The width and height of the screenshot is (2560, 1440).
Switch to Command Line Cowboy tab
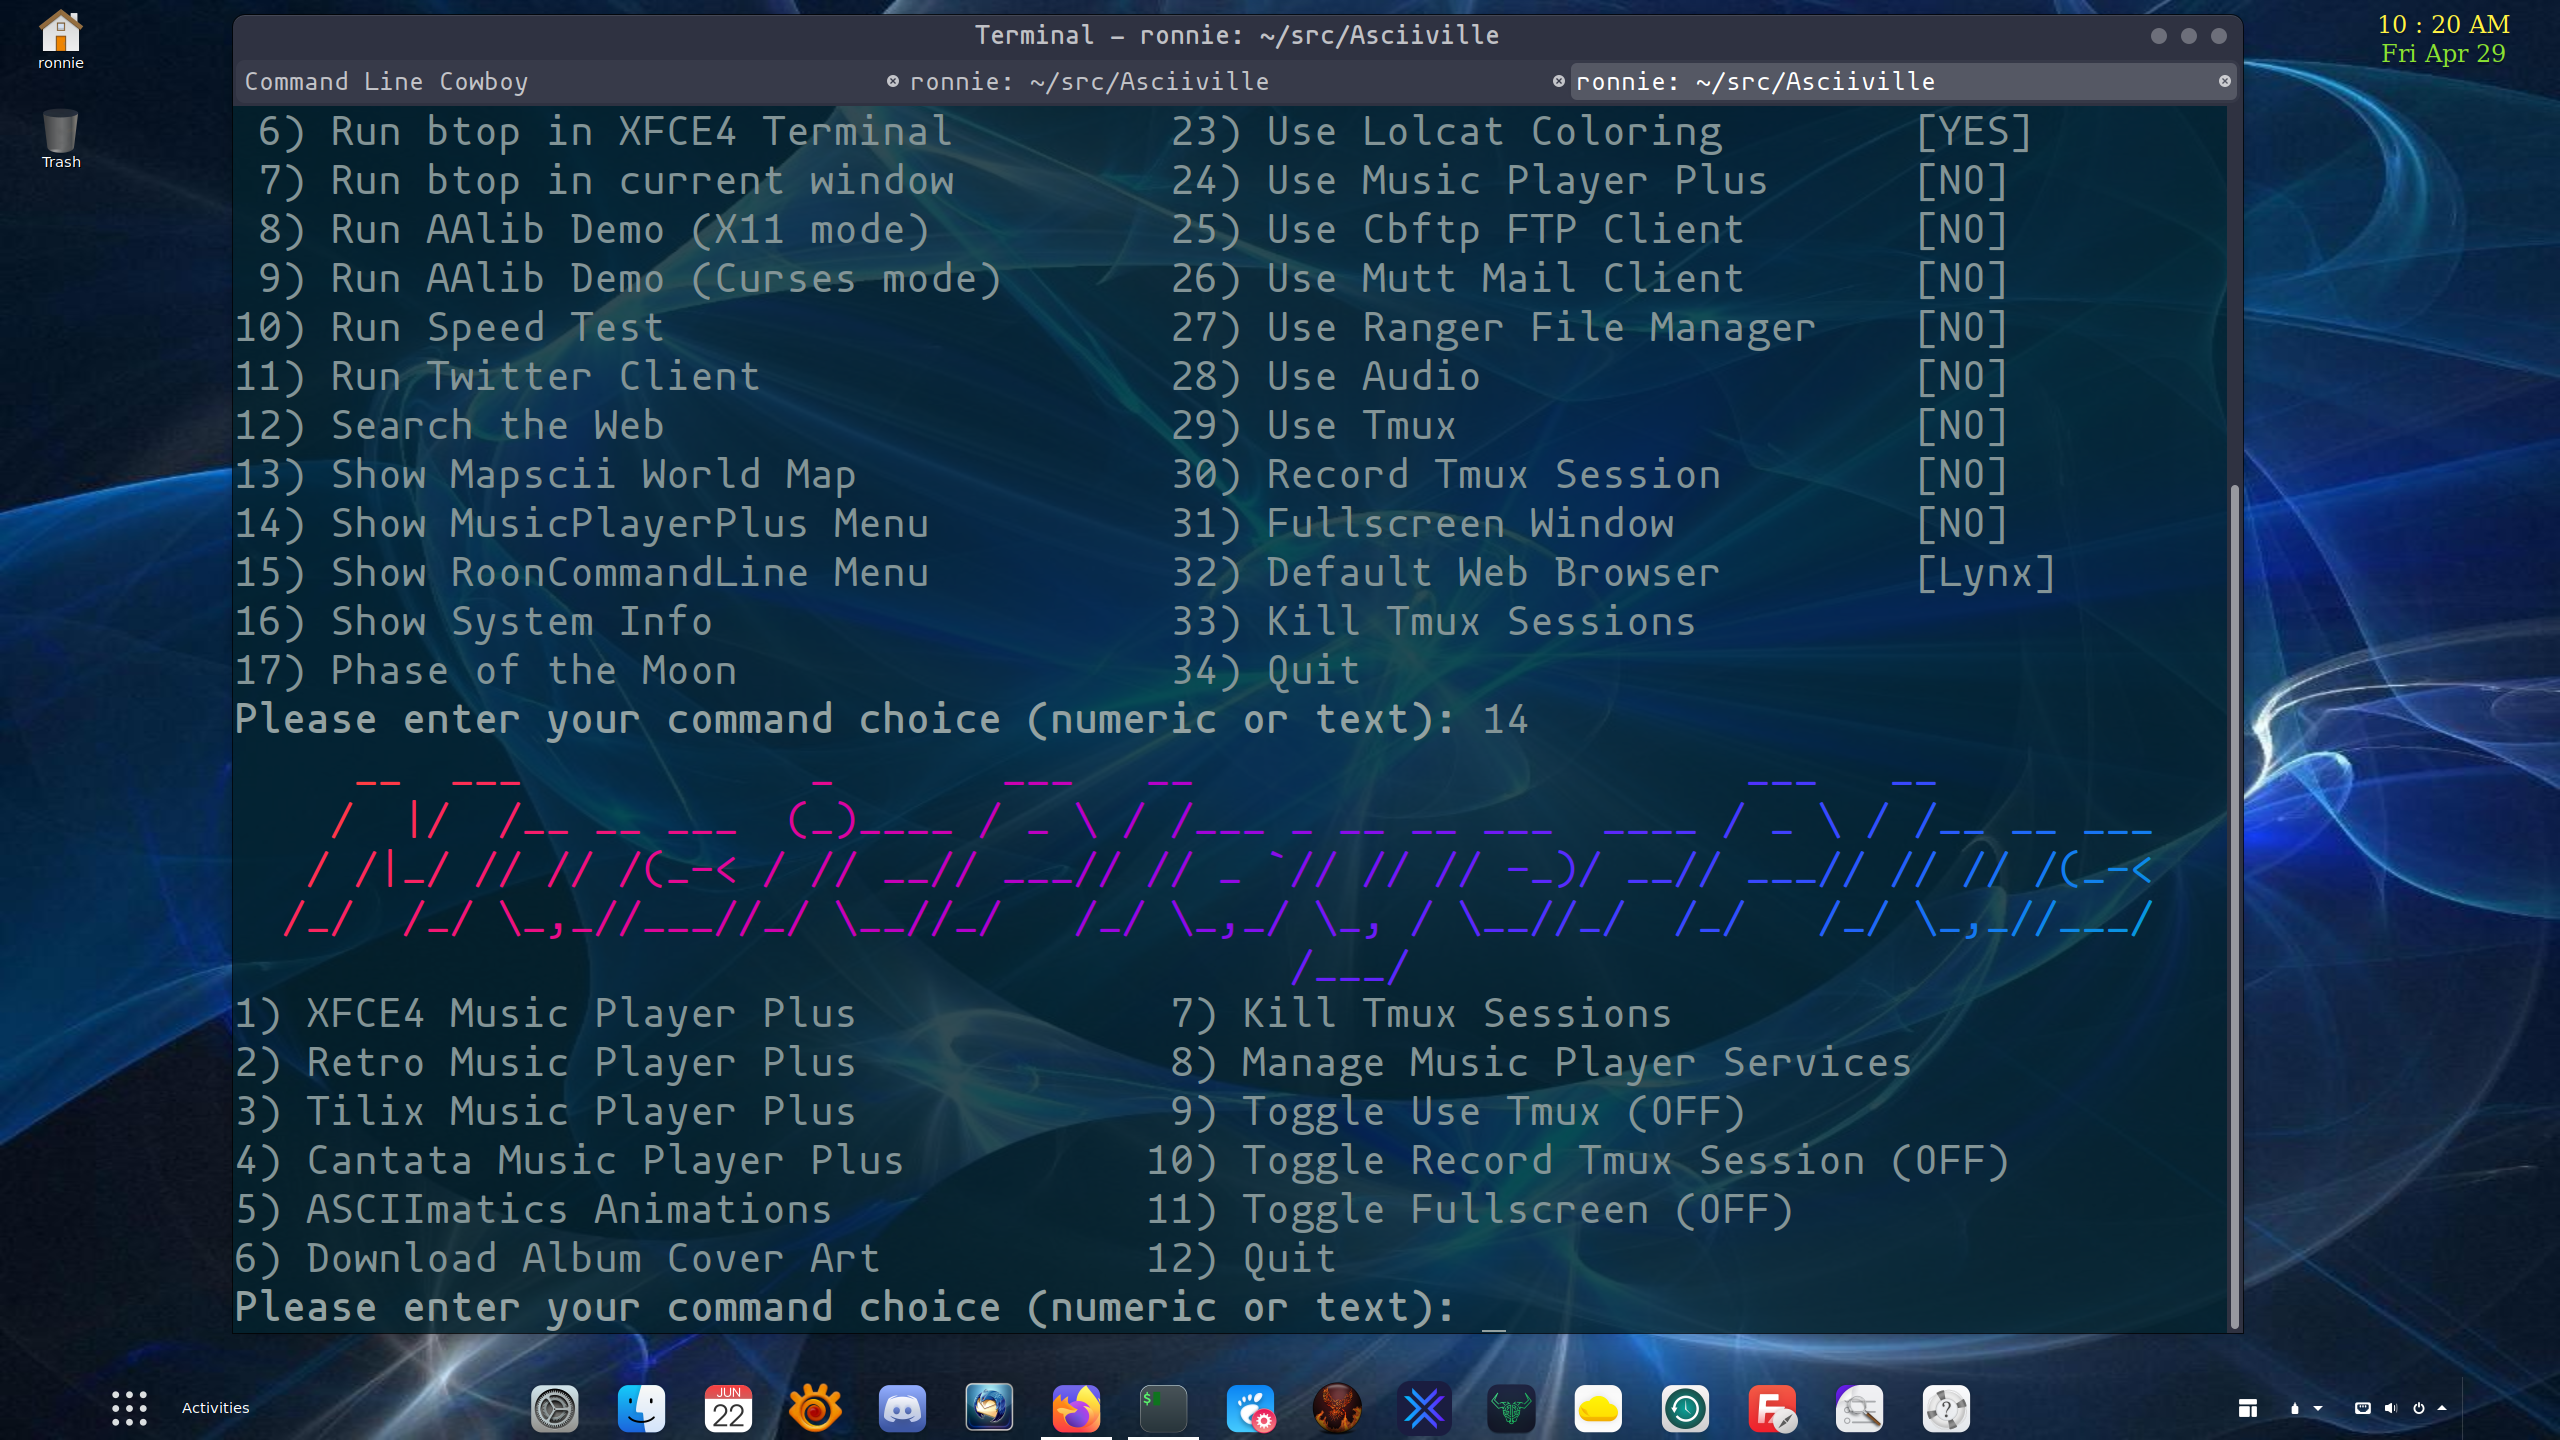[x=387, y=82]
